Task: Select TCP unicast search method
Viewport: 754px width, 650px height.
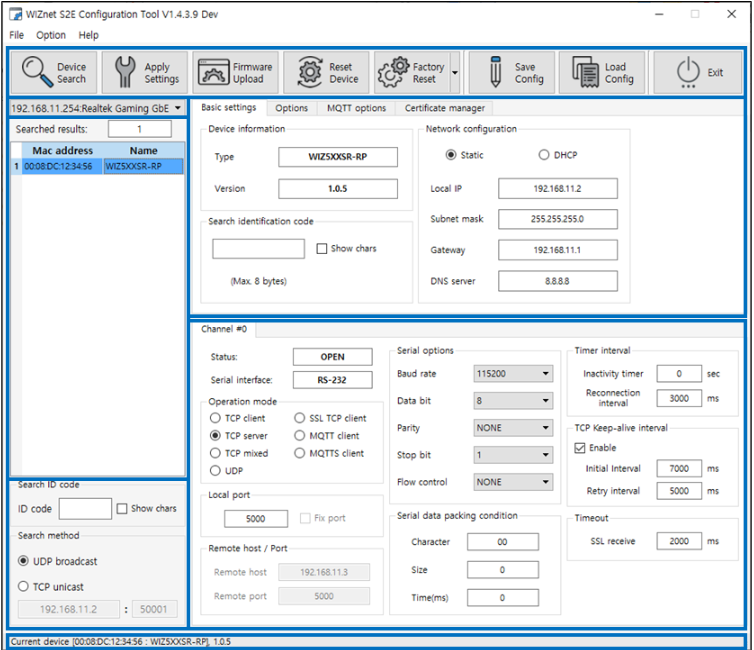Action: tap(51, 587)
